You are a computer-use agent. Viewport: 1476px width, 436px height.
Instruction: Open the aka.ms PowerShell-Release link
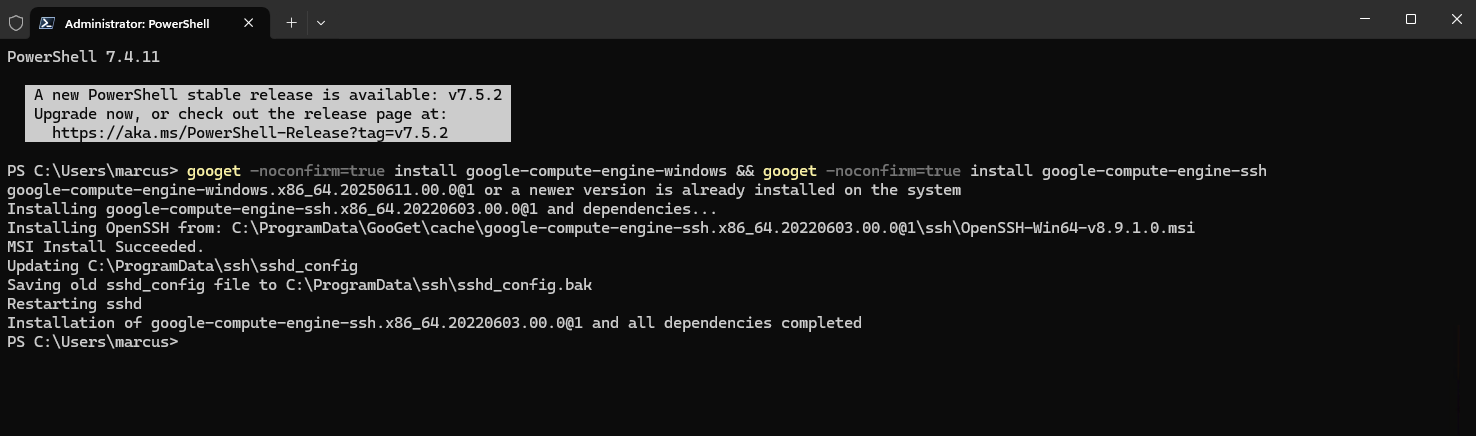[x=250, y=133]
